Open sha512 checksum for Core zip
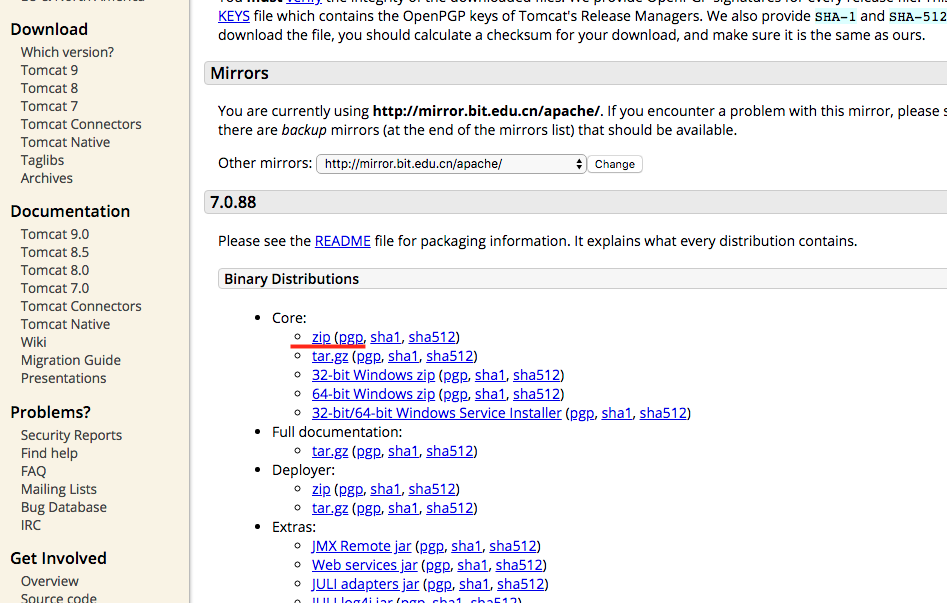 point(432,337)
